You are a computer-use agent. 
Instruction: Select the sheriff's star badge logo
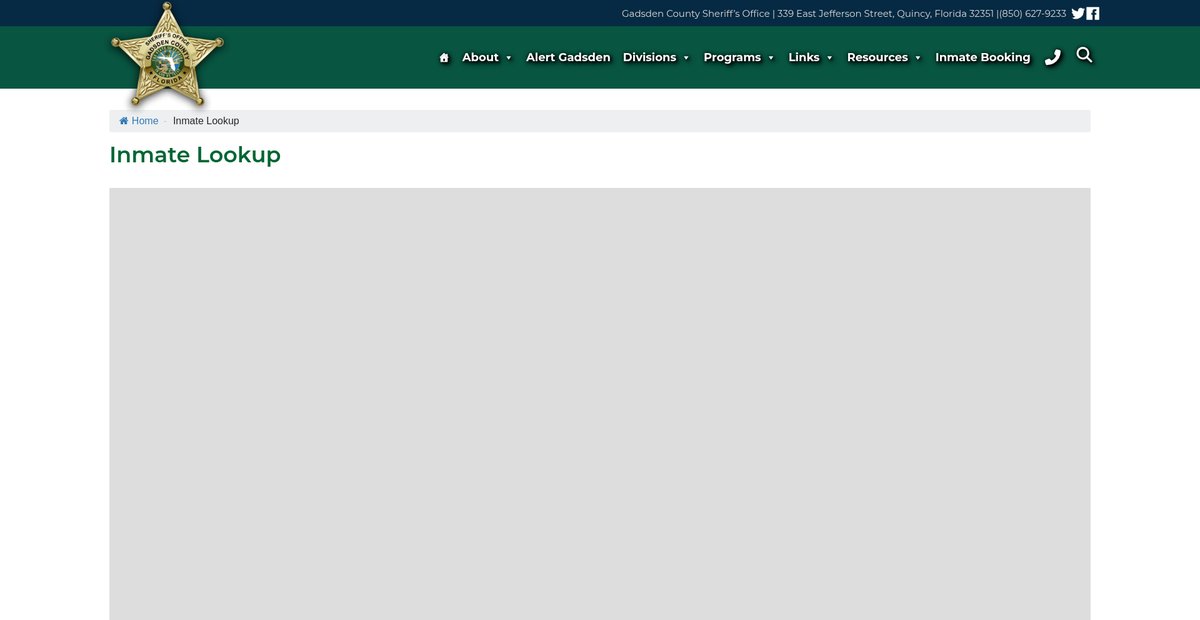(167, 56)
